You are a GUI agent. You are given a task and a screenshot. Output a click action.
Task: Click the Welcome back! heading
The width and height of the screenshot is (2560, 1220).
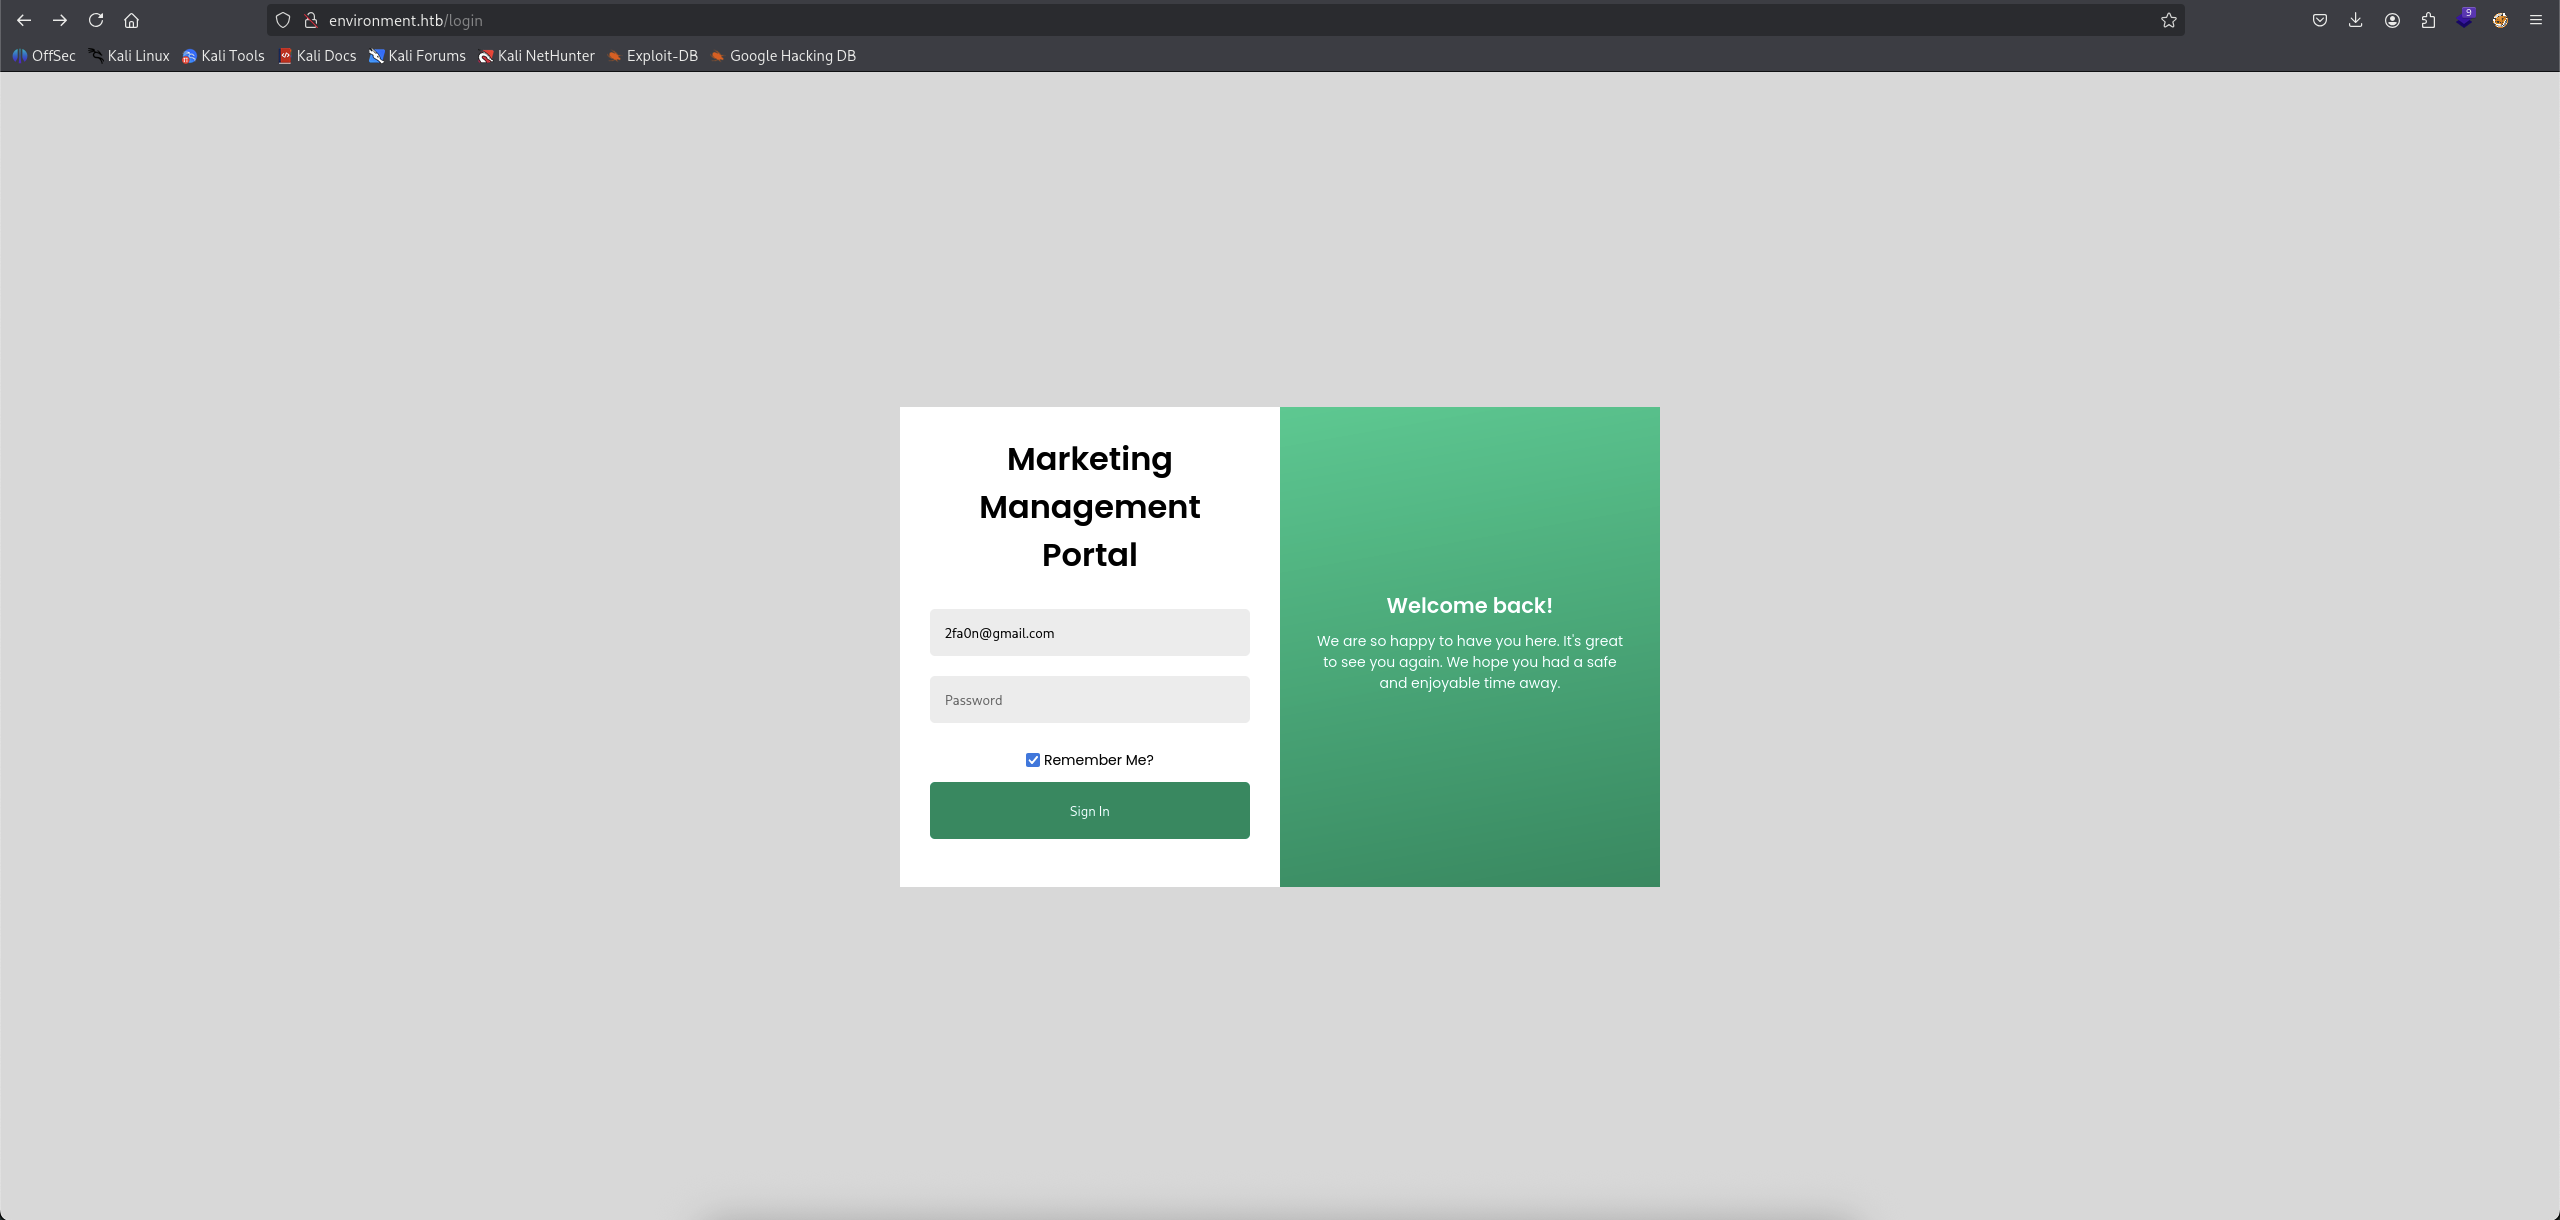[x=1469, y=606]
